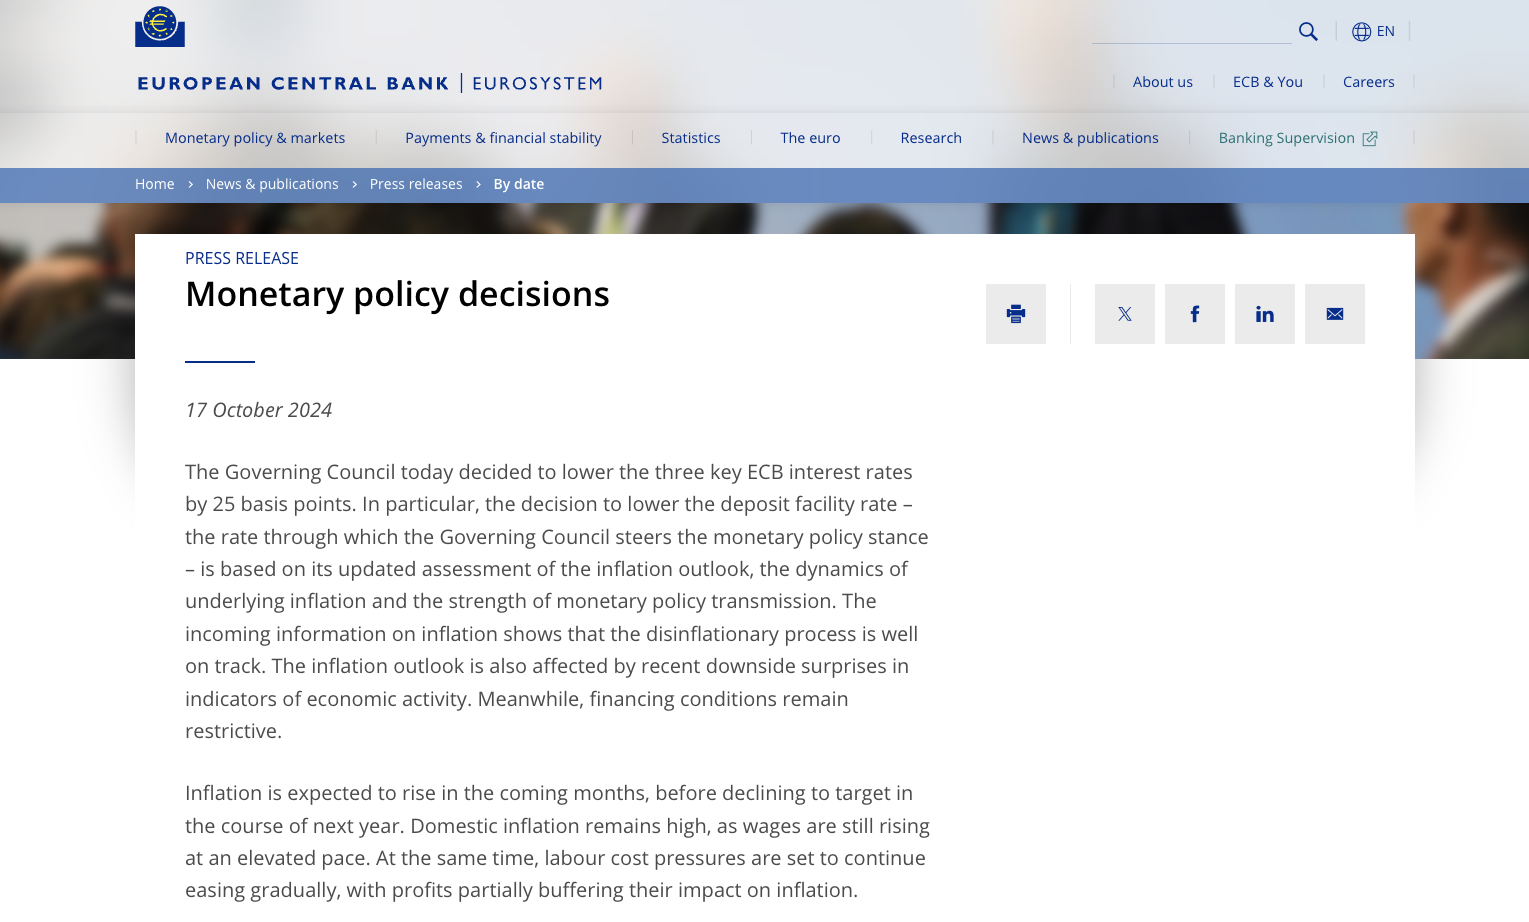Share the press release on LinkedIn
The height and width of the screenshot is (922, 1529).
pos(1265,314)
